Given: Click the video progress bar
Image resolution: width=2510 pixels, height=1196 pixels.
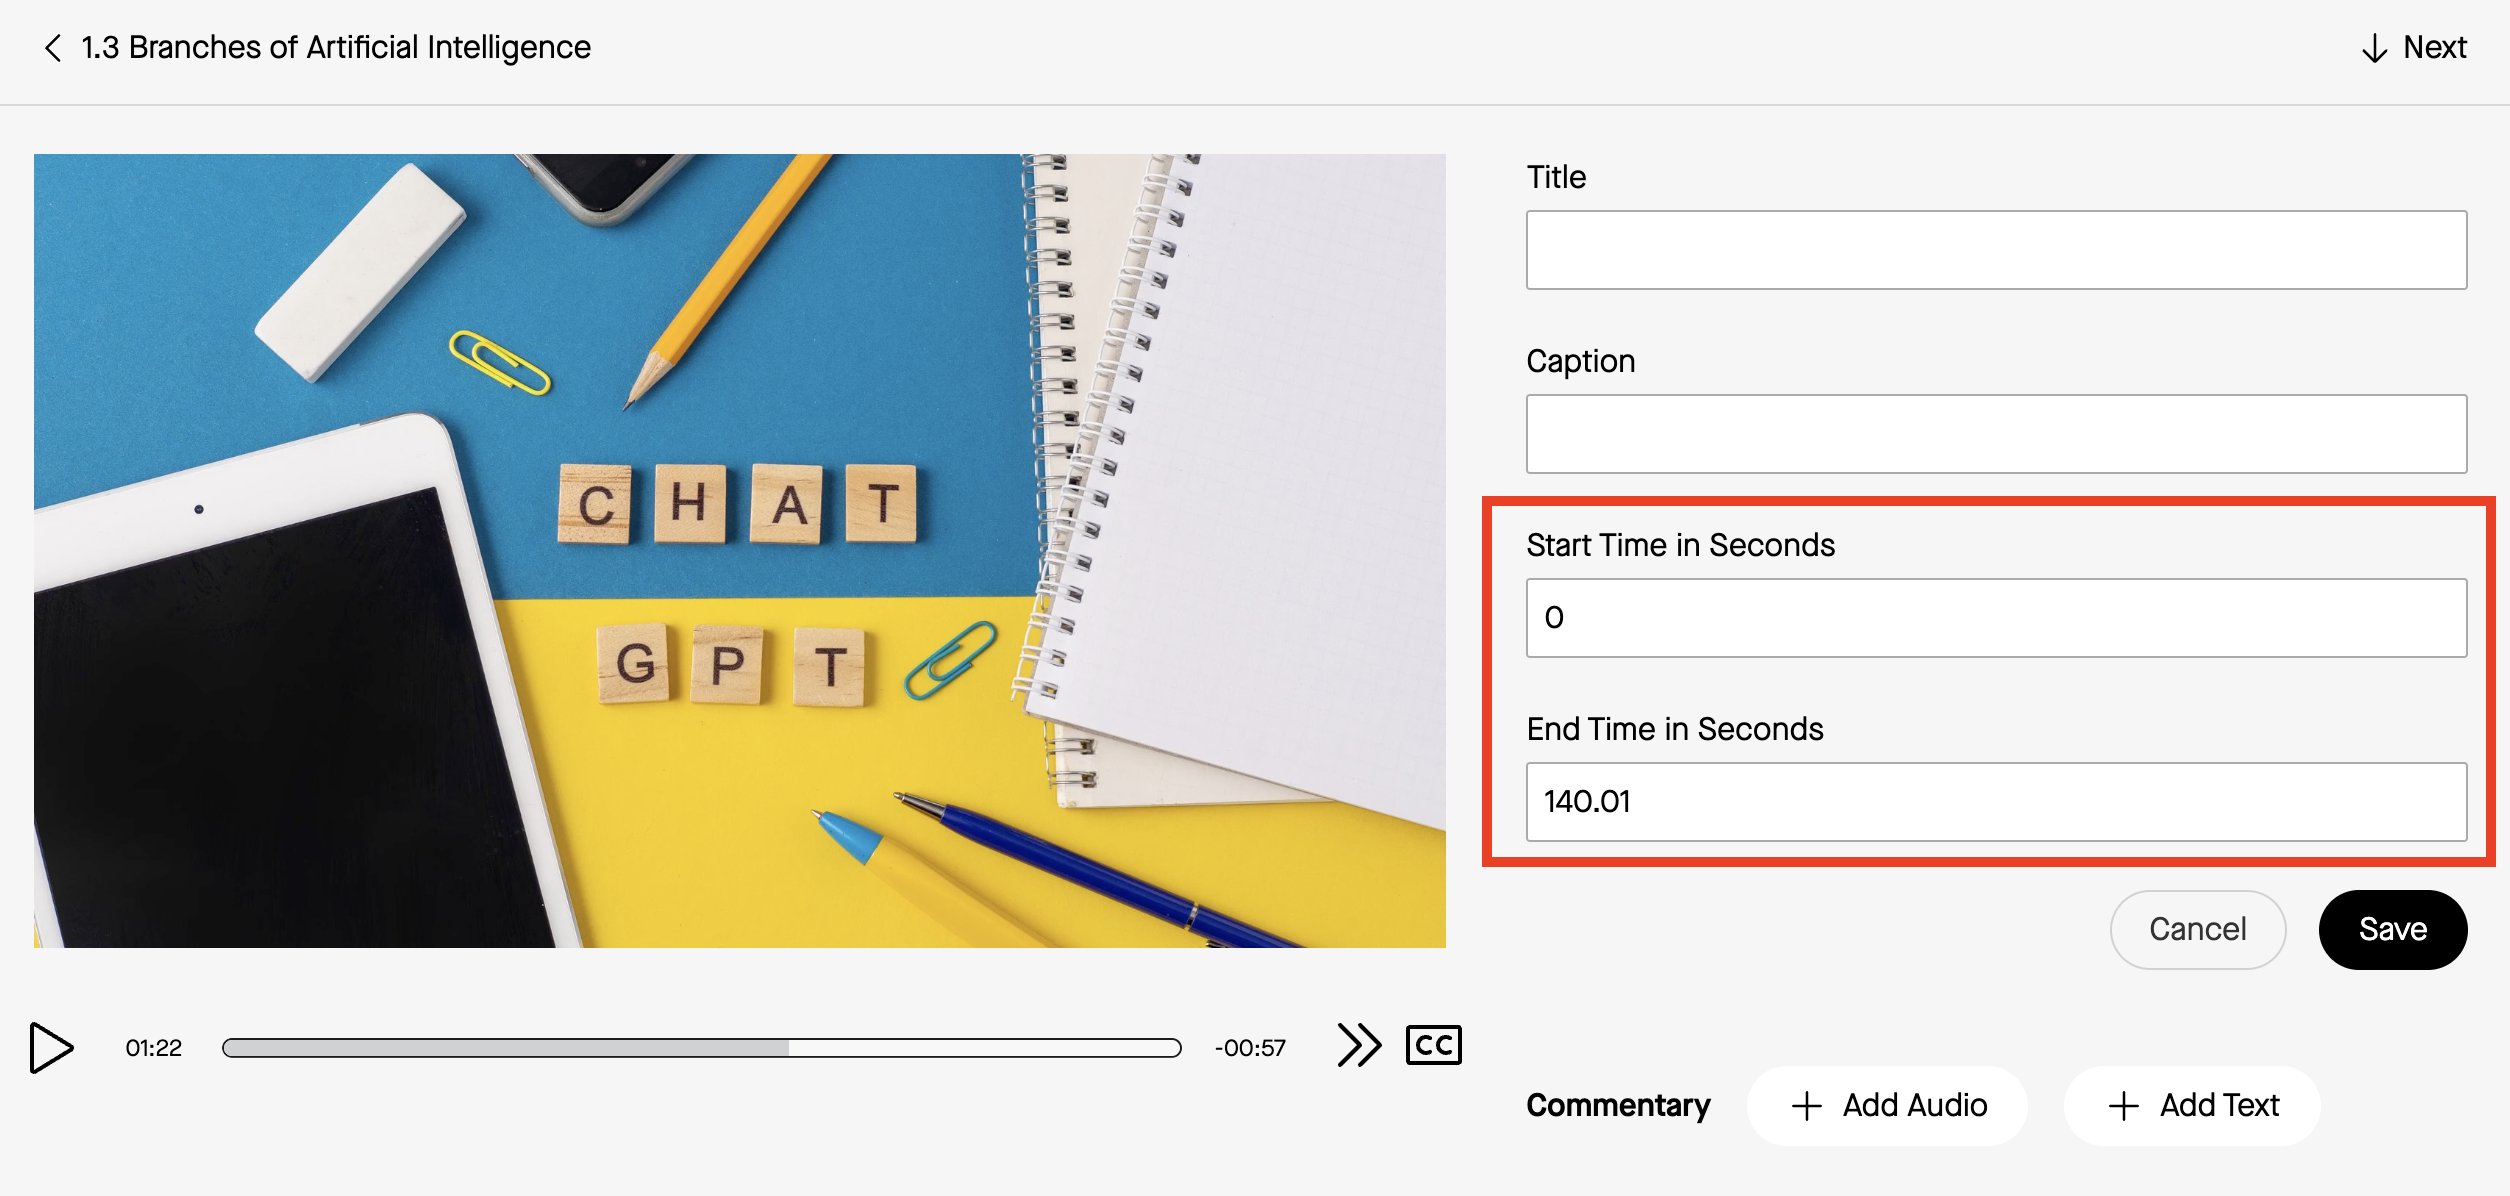Looking at the screenshot, I should (x=700, y=1046).
